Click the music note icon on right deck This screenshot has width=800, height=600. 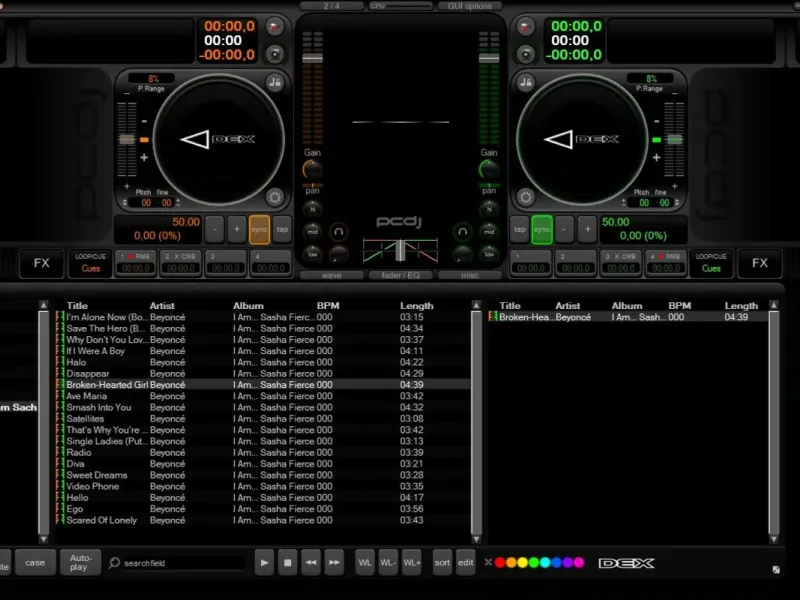click(524, 81)
